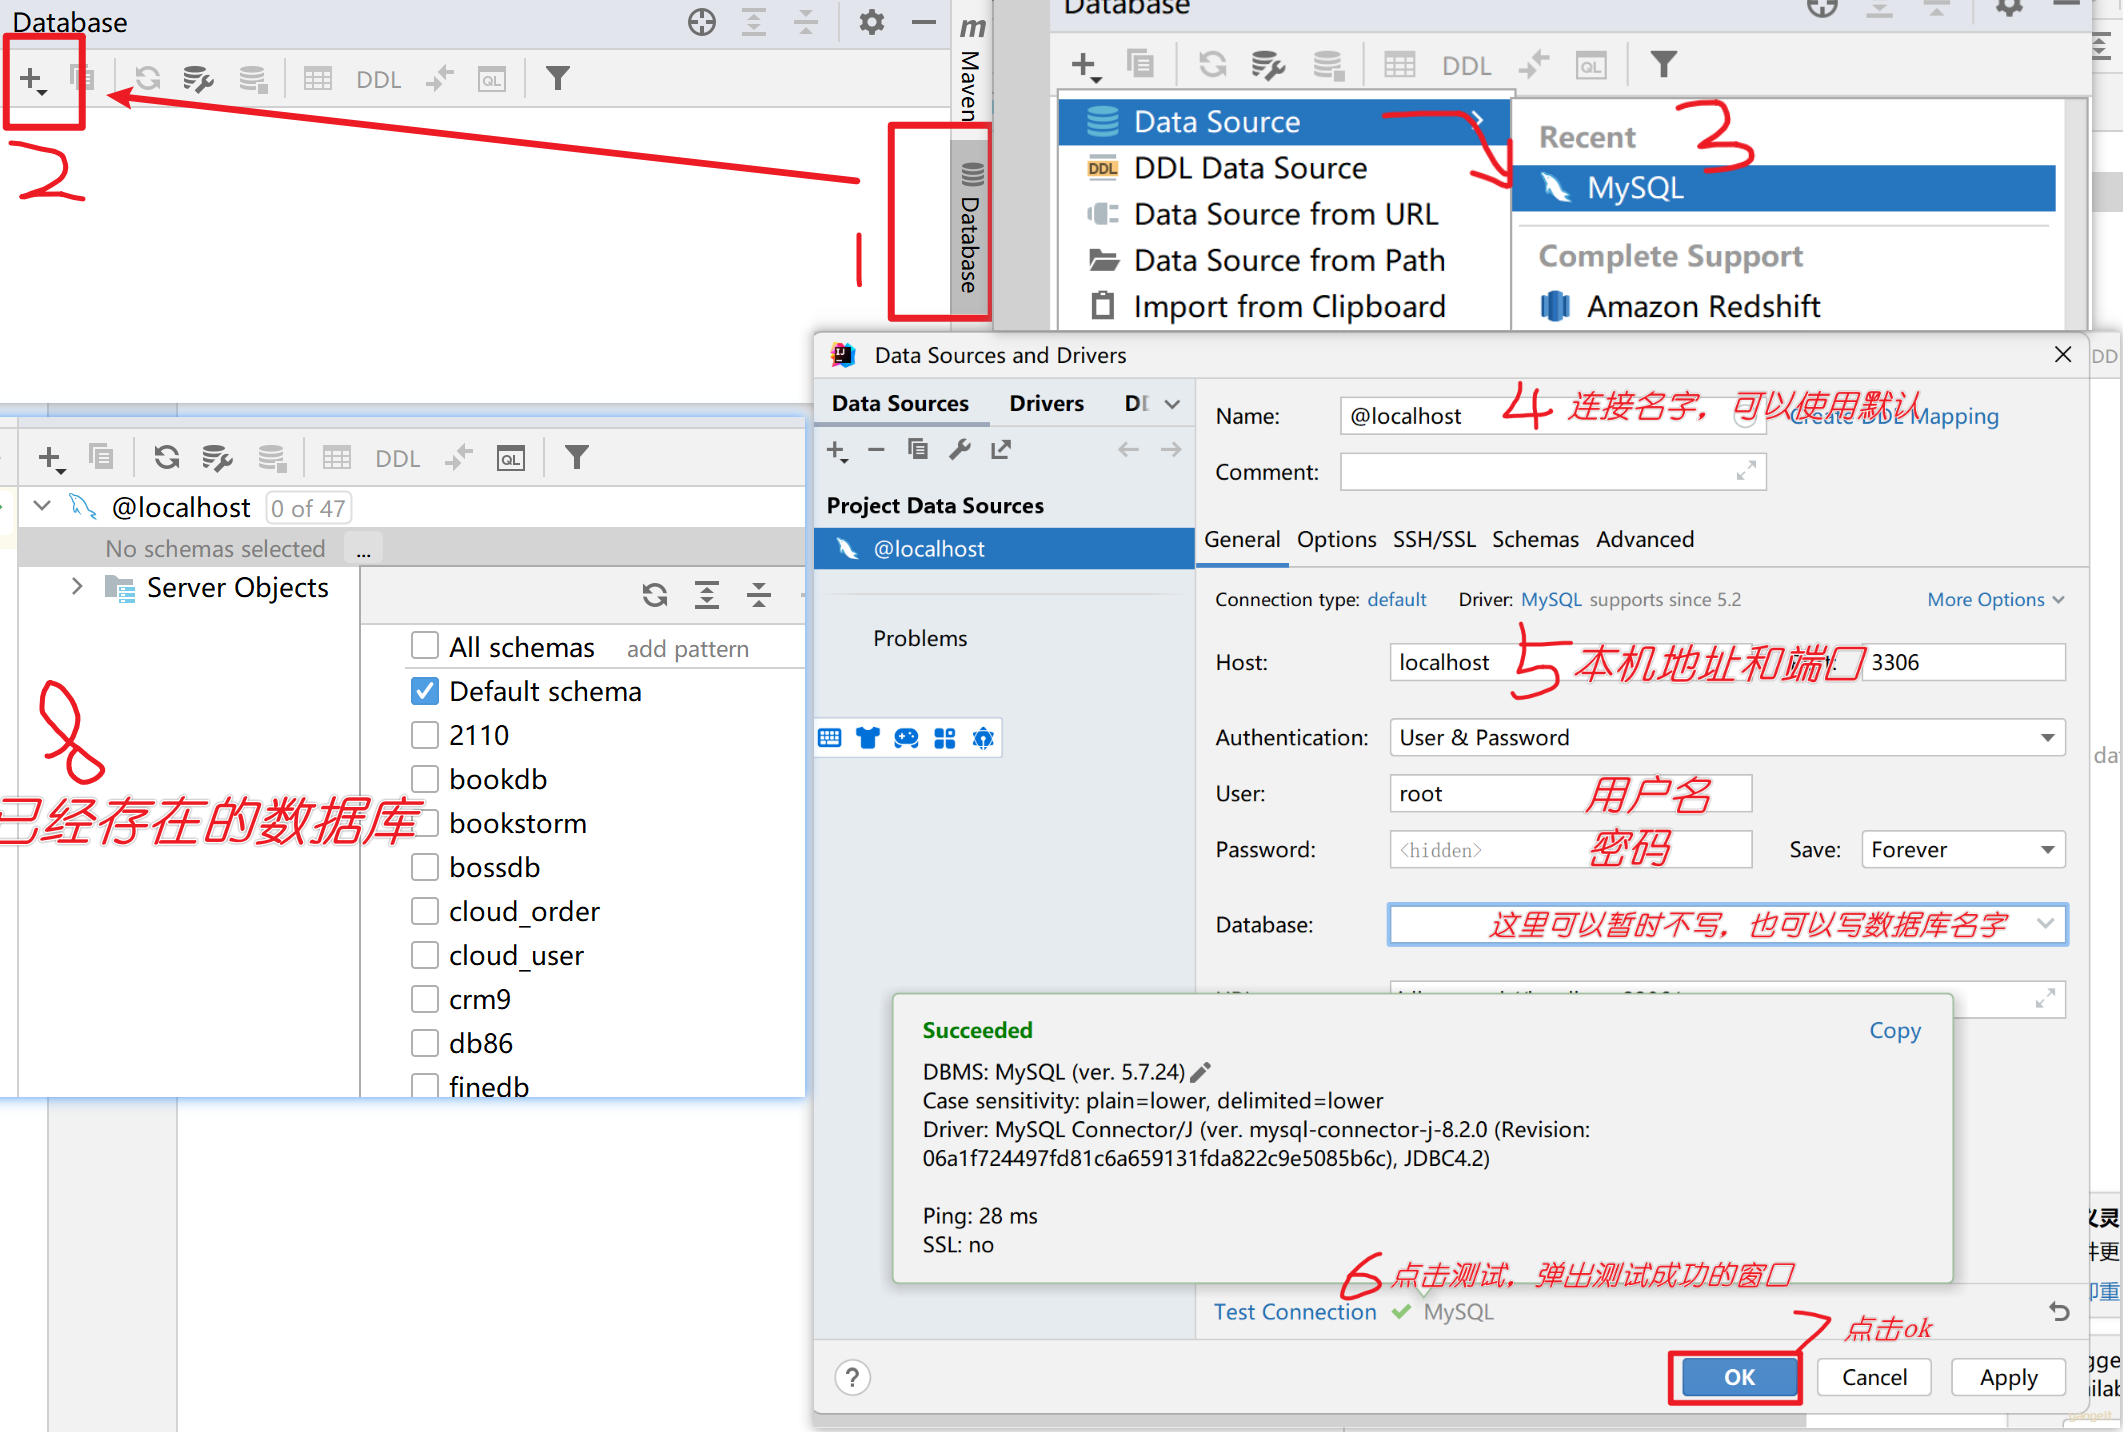
Task: Click the User field containing root
Action: tap(1570, 794)
